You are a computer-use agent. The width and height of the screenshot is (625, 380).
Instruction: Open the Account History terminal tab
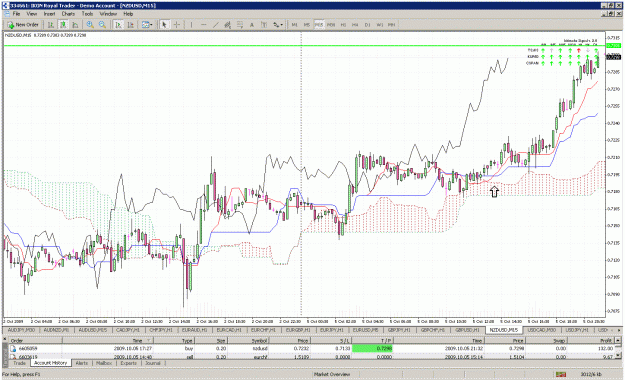click(x=50, y=363)
